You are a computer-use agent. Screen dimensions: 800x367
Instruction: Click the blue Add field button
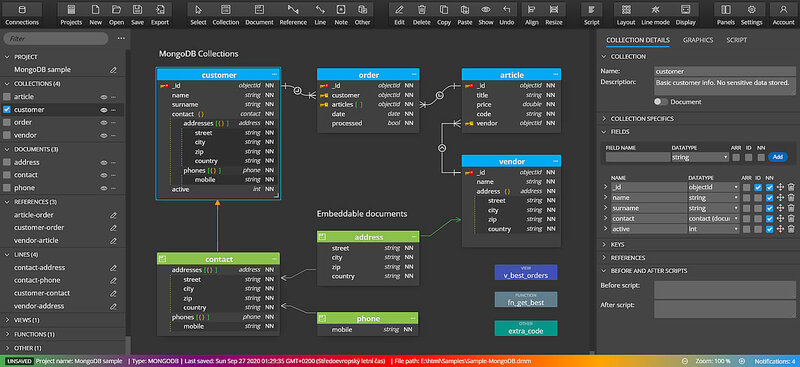pyautogui.click(x=778, y=157)
